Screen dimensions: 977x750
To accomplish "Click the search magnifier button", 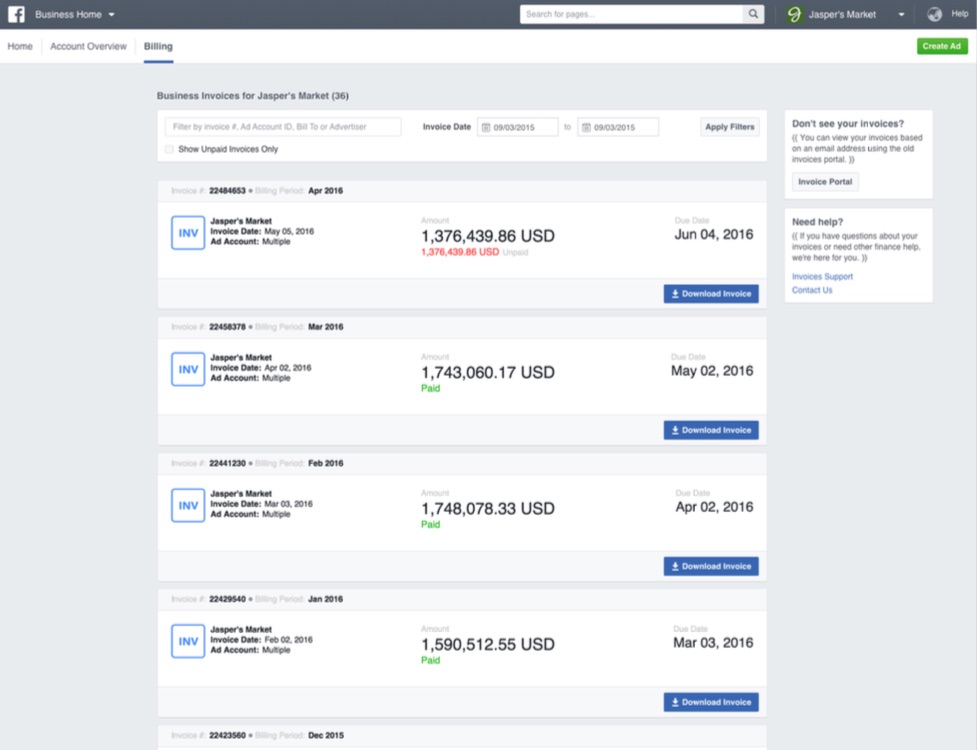I will click(x=753, y=14).
